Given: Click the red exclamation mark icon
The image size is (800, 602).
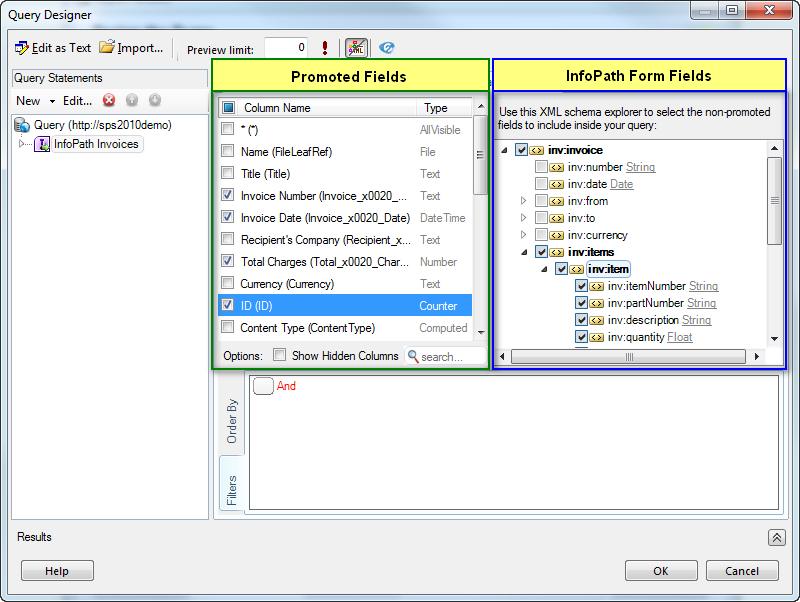Looking at the screenshot, I should [325, 48].
